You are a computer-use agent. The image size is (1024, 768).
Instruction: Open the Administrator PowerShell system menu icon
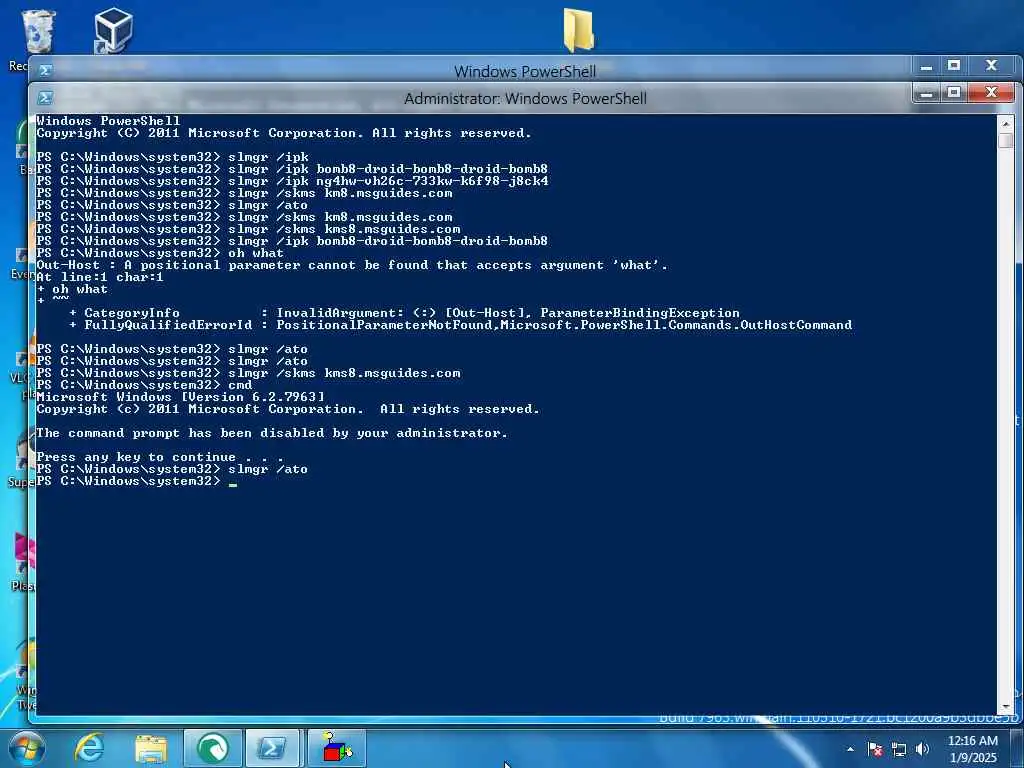tap(45, 98)
